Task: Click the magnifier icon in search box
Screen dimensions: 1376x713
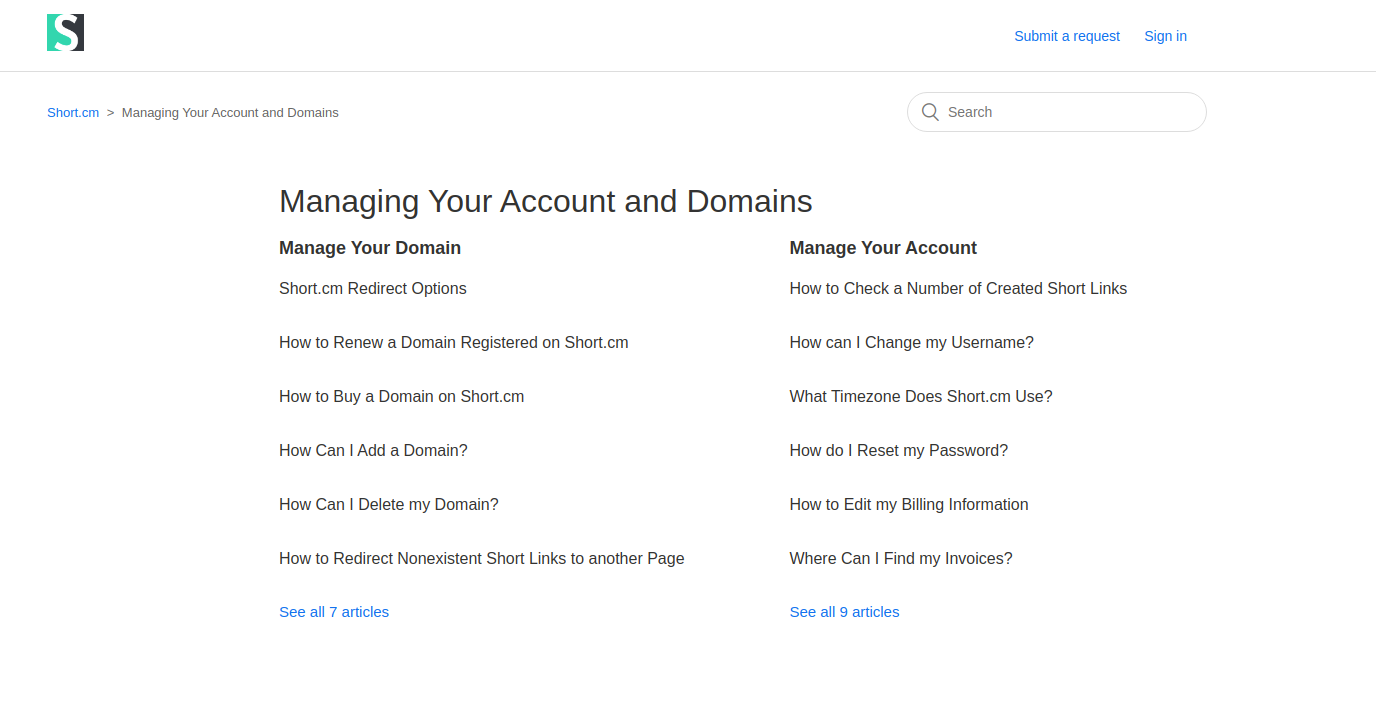Action: click(930, 112)
